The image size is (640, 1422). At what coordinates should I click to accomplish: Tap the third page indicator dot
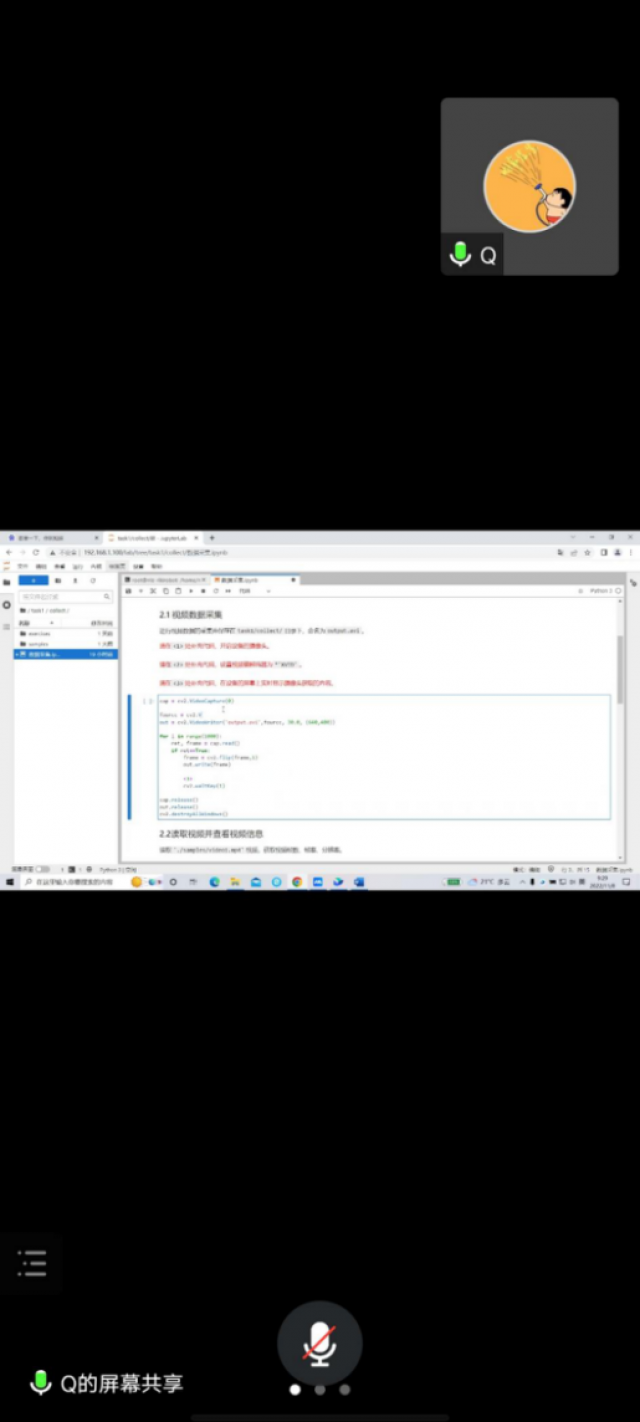pyautogui.click(x=345, y=1389)
